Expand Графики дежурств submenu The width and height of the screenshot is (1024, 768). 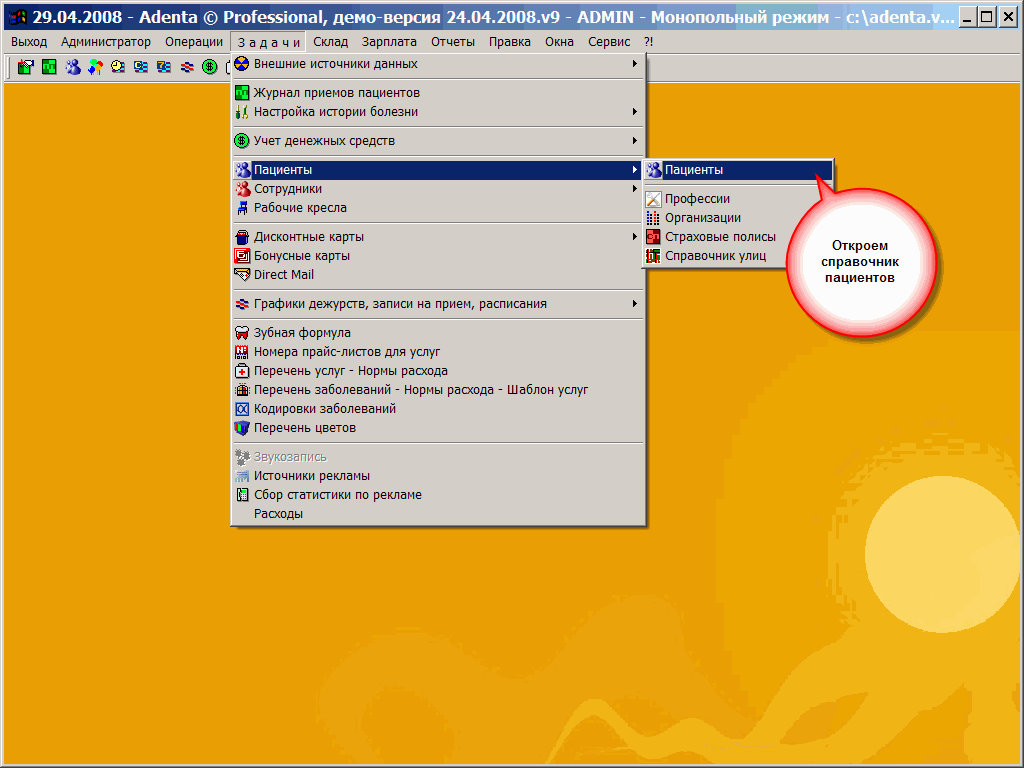tap(400, 304)
